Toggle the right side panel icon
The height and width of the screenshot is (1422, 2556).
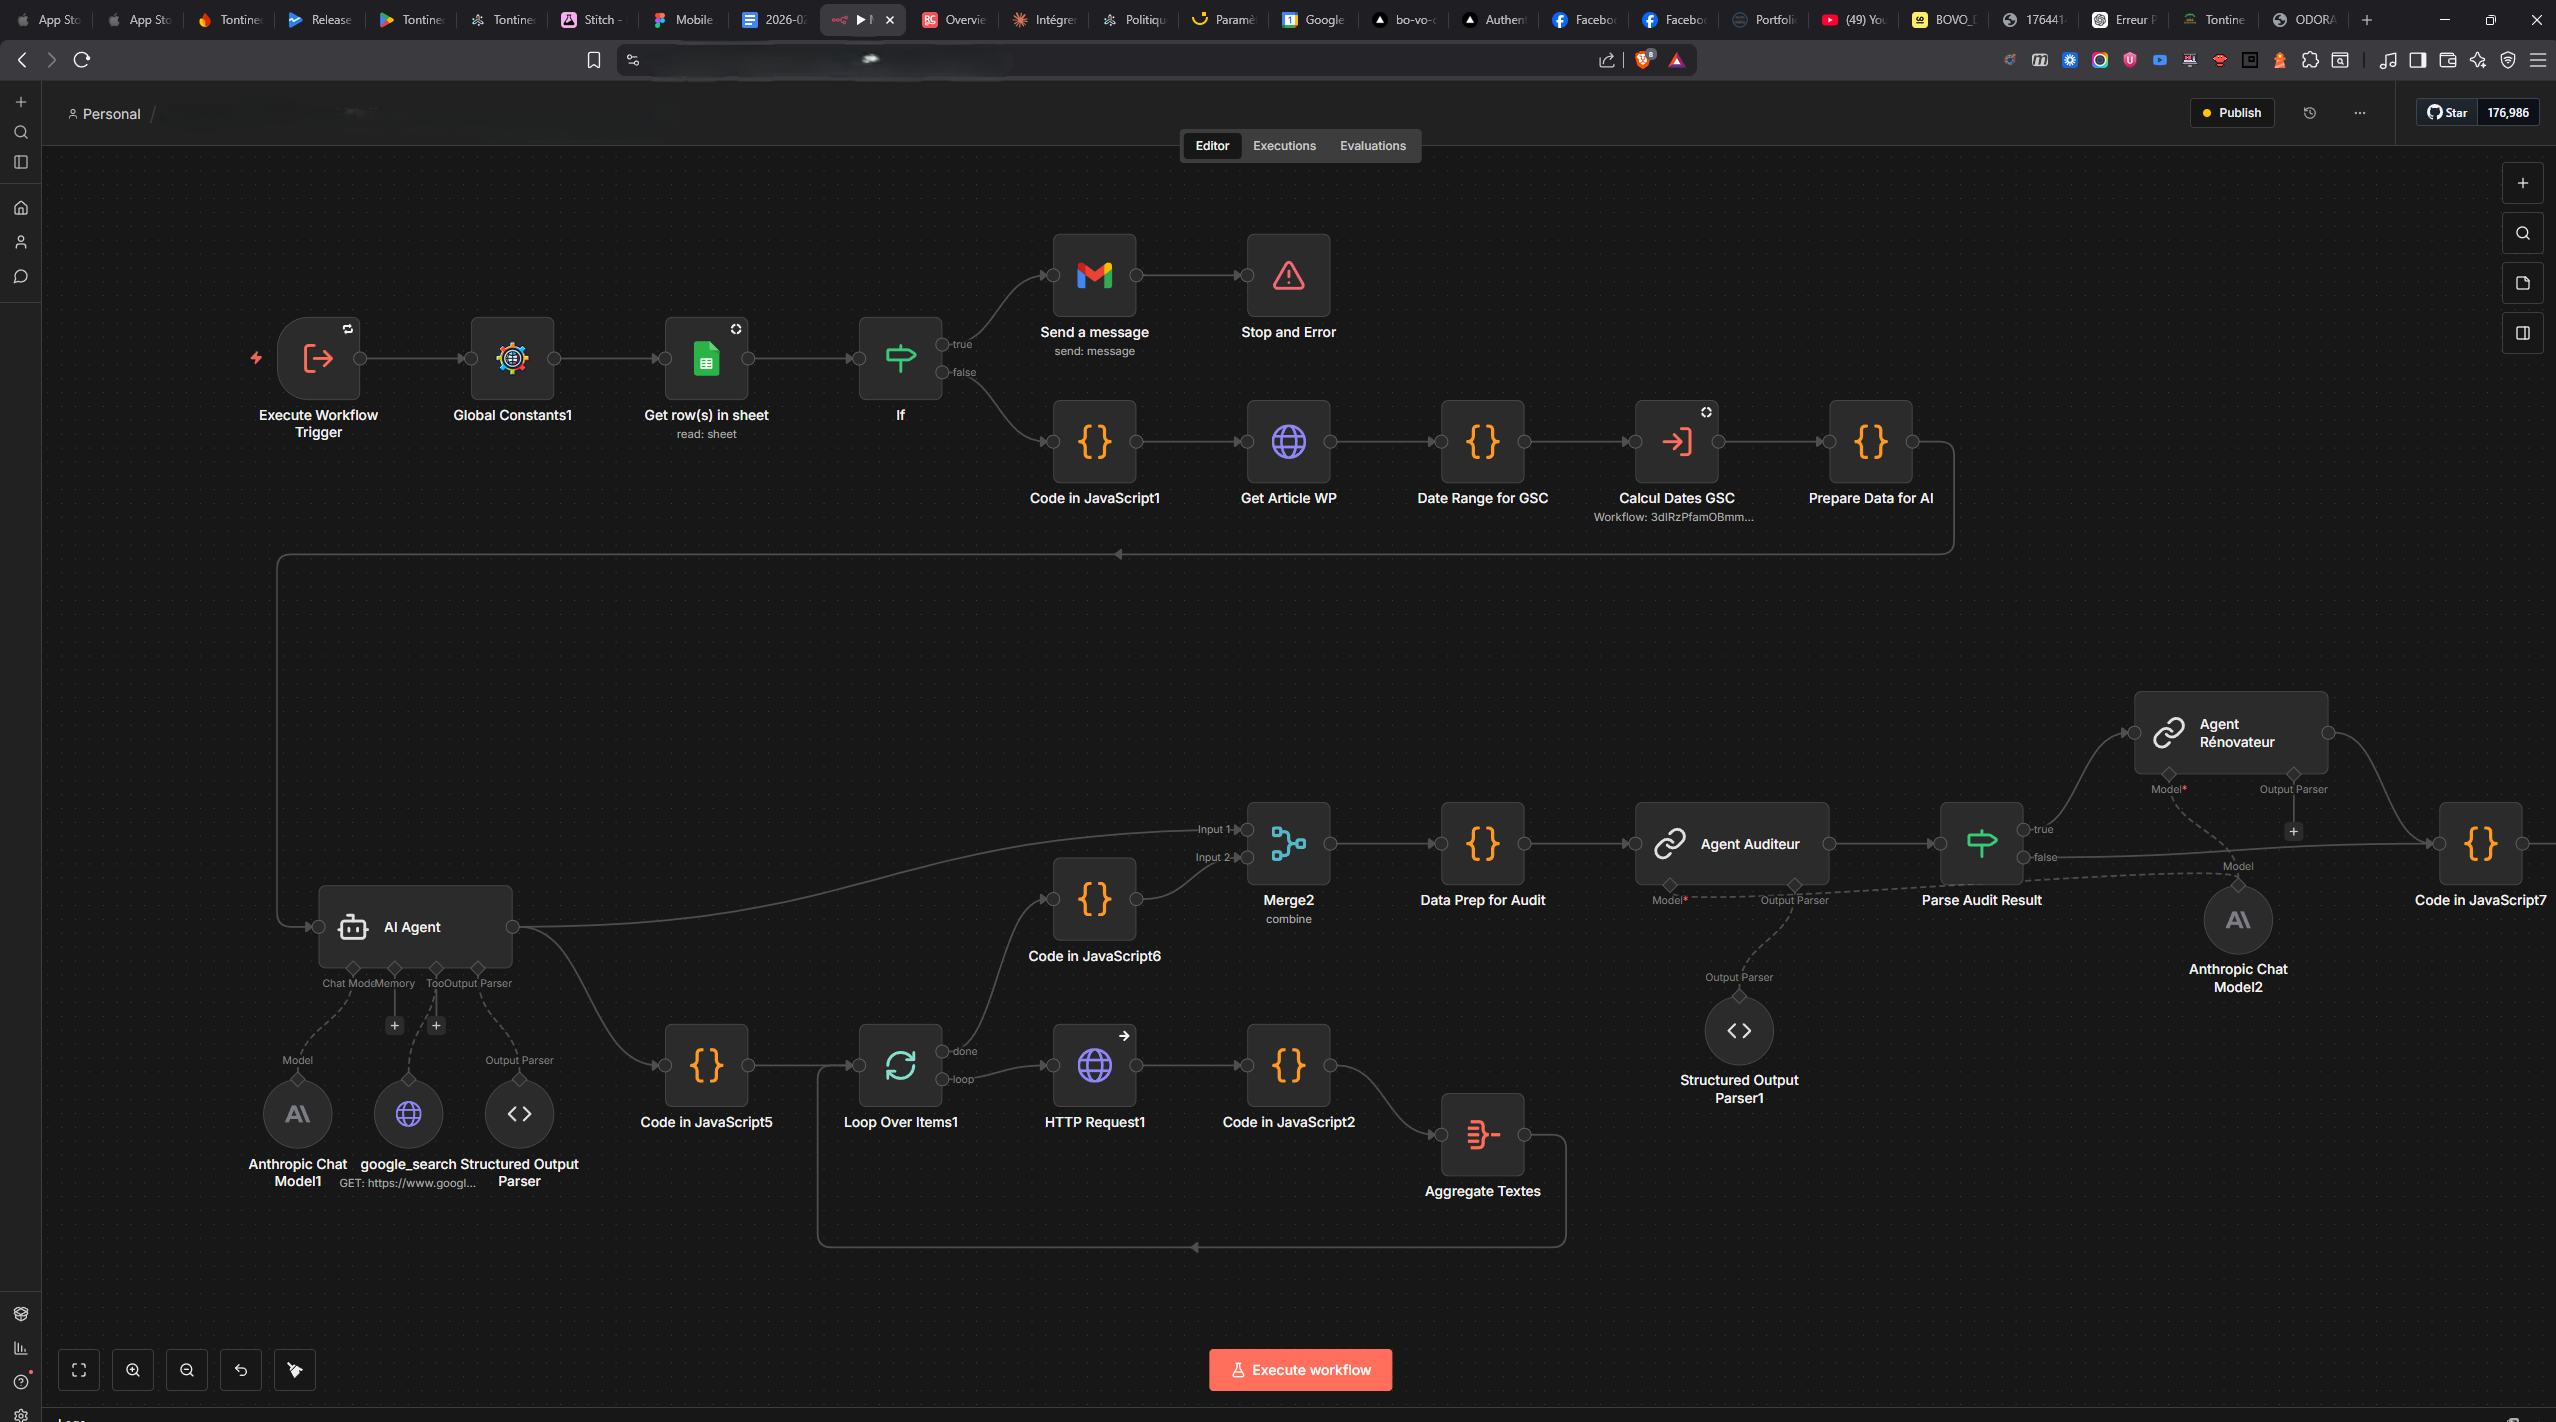pyautogui.click(x=2522, y=333)
